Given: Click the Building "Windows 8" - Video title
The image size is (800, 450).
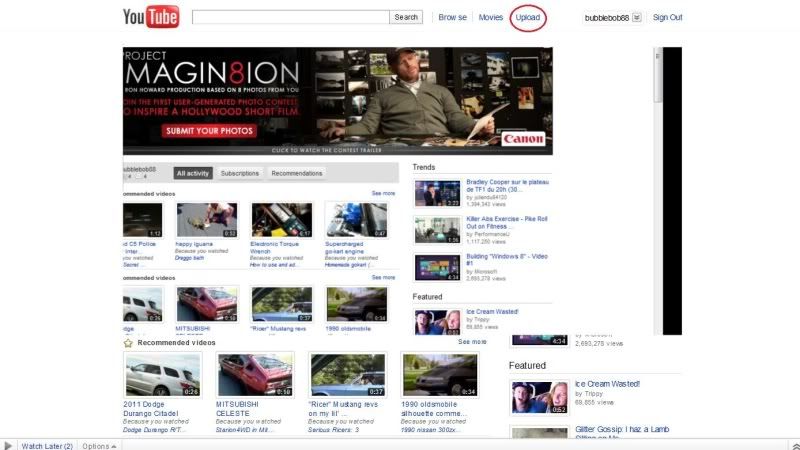Looking at the screenshot, I should coord(507,260).
